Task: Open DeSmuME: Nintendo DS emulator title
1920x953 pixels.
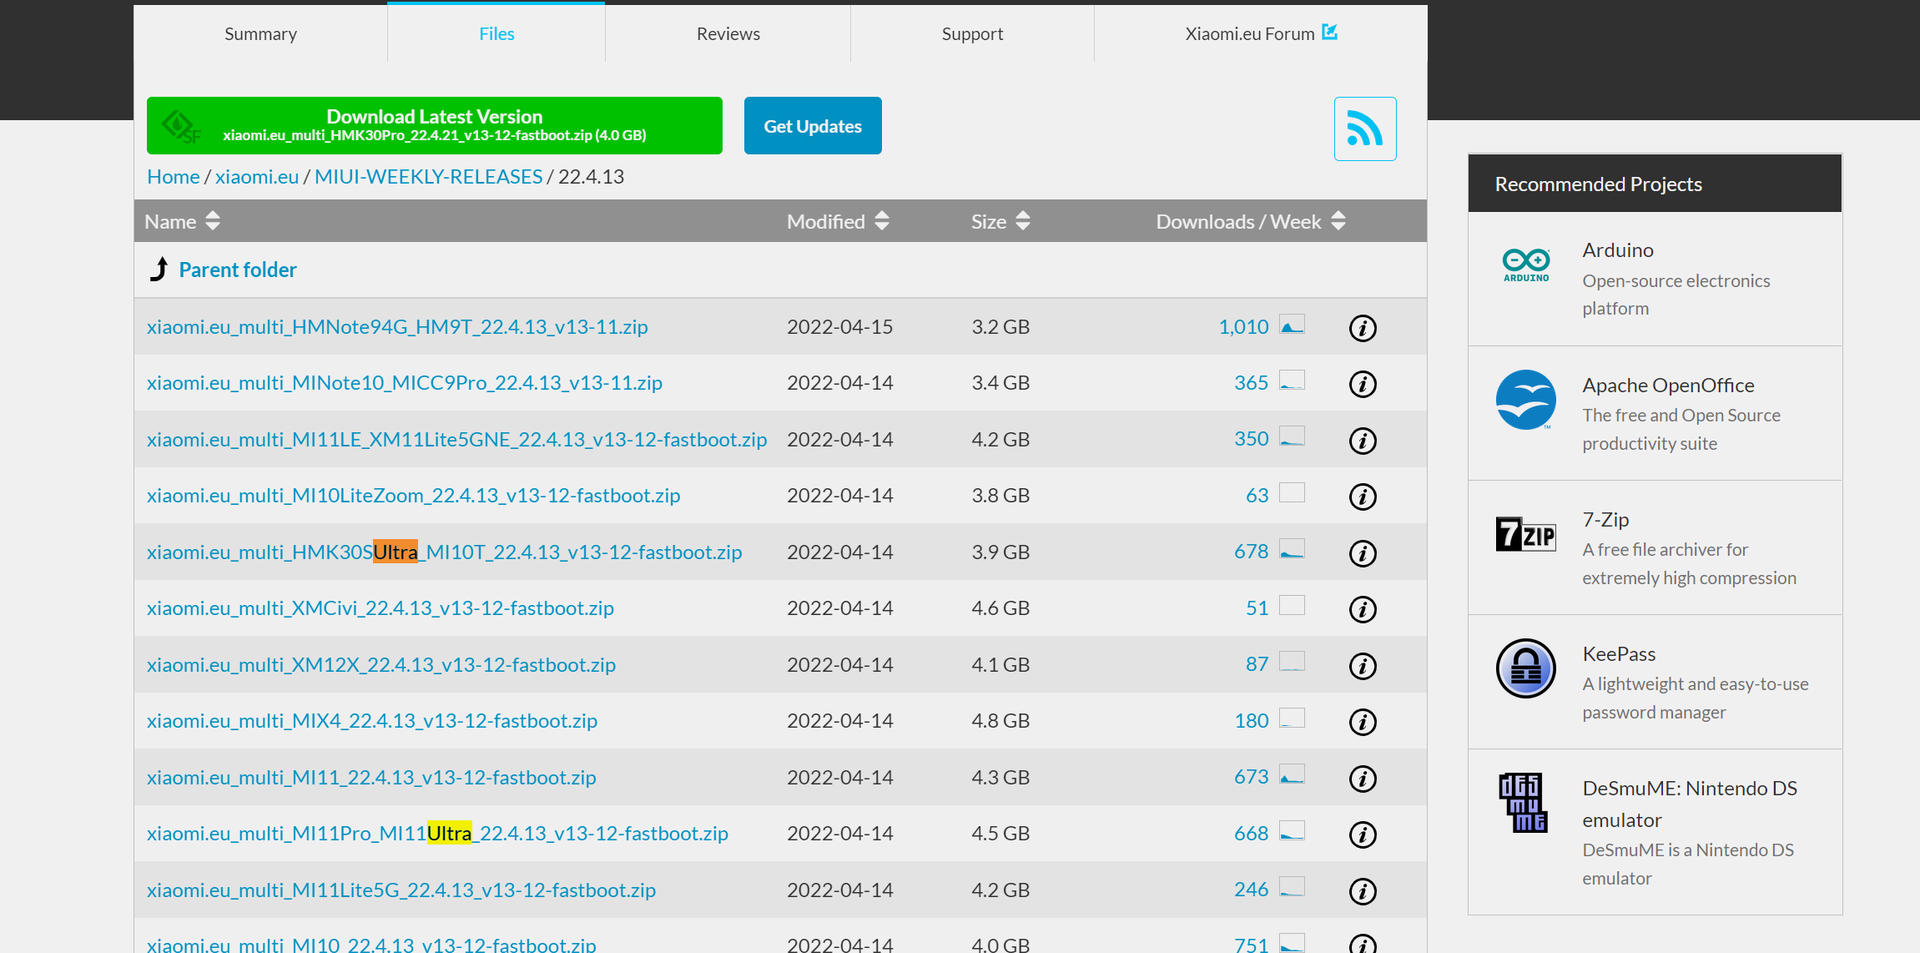Action: [1690, 804]
